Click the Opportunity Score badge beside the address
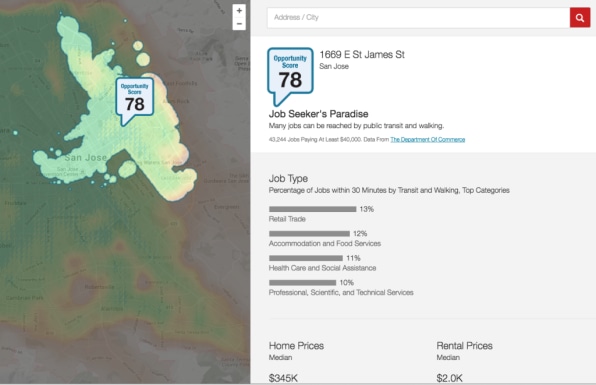The width and height of the screenshot is (596, 385). (x=290, y=76)
